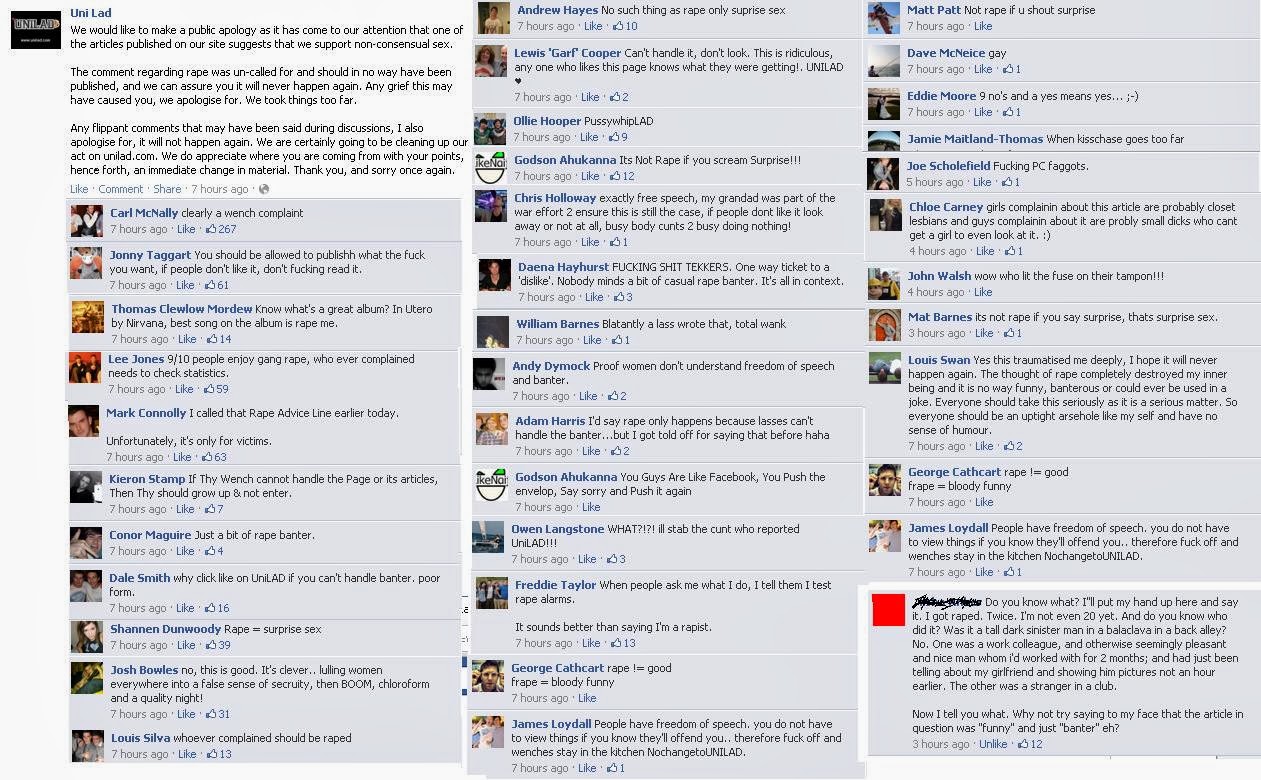Click the post's 7 hours ago timestamp
Screen dimensions: 1261x780
pyautogui.click(x=220, y=189)
